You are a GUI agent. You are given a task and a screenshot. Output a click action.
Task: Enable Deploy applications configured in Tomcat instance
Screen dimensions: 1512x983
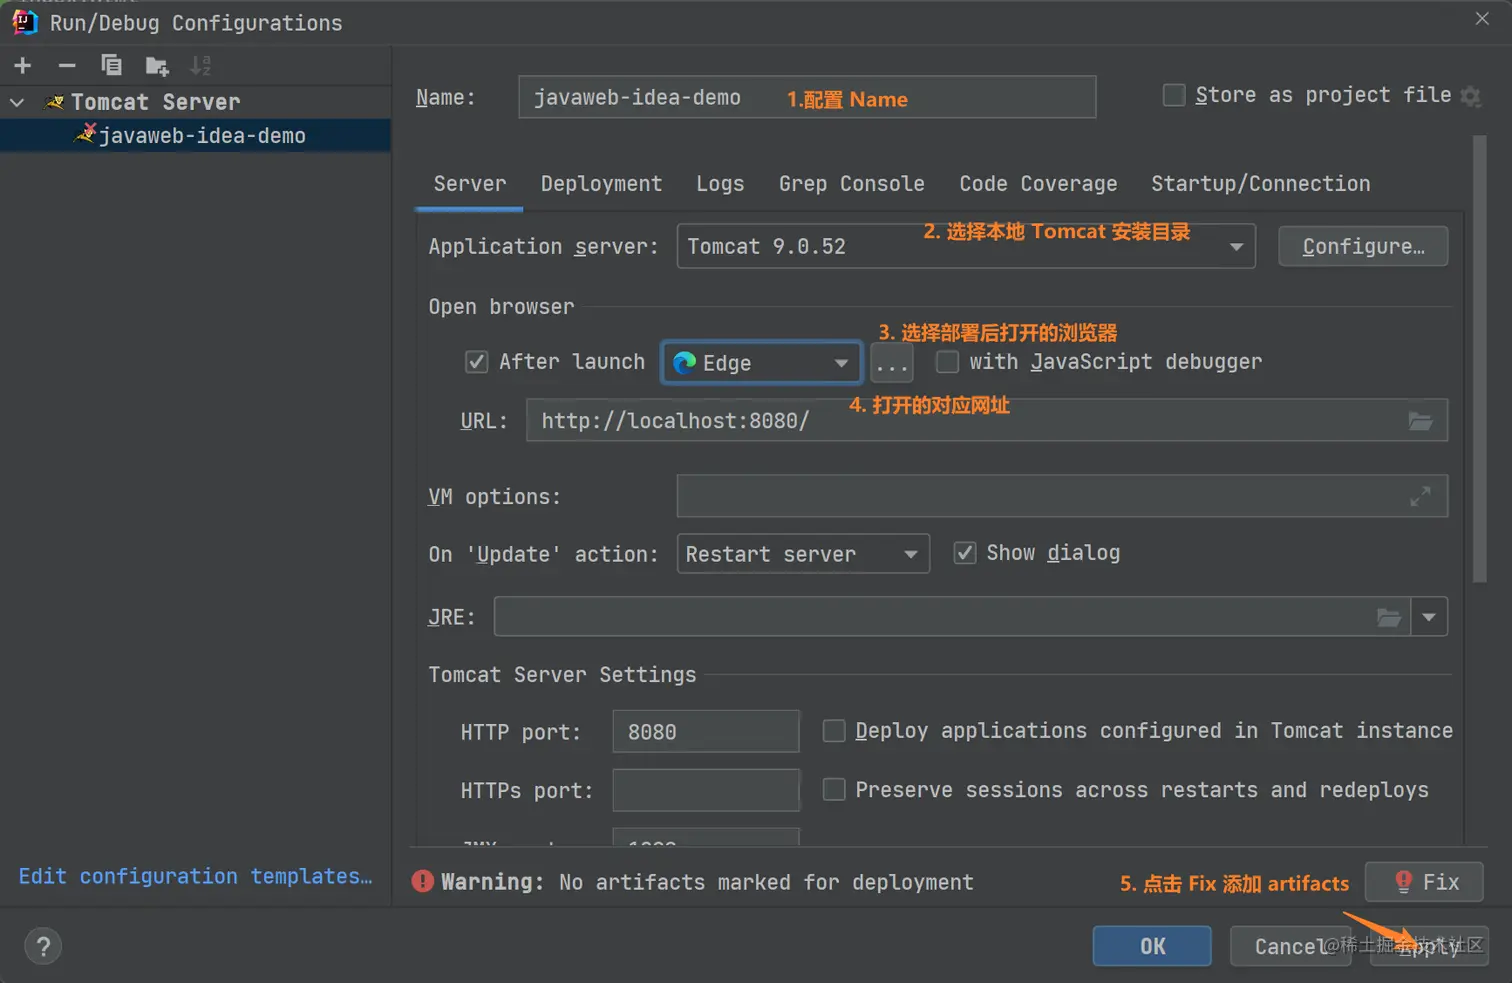coord(834,731)
